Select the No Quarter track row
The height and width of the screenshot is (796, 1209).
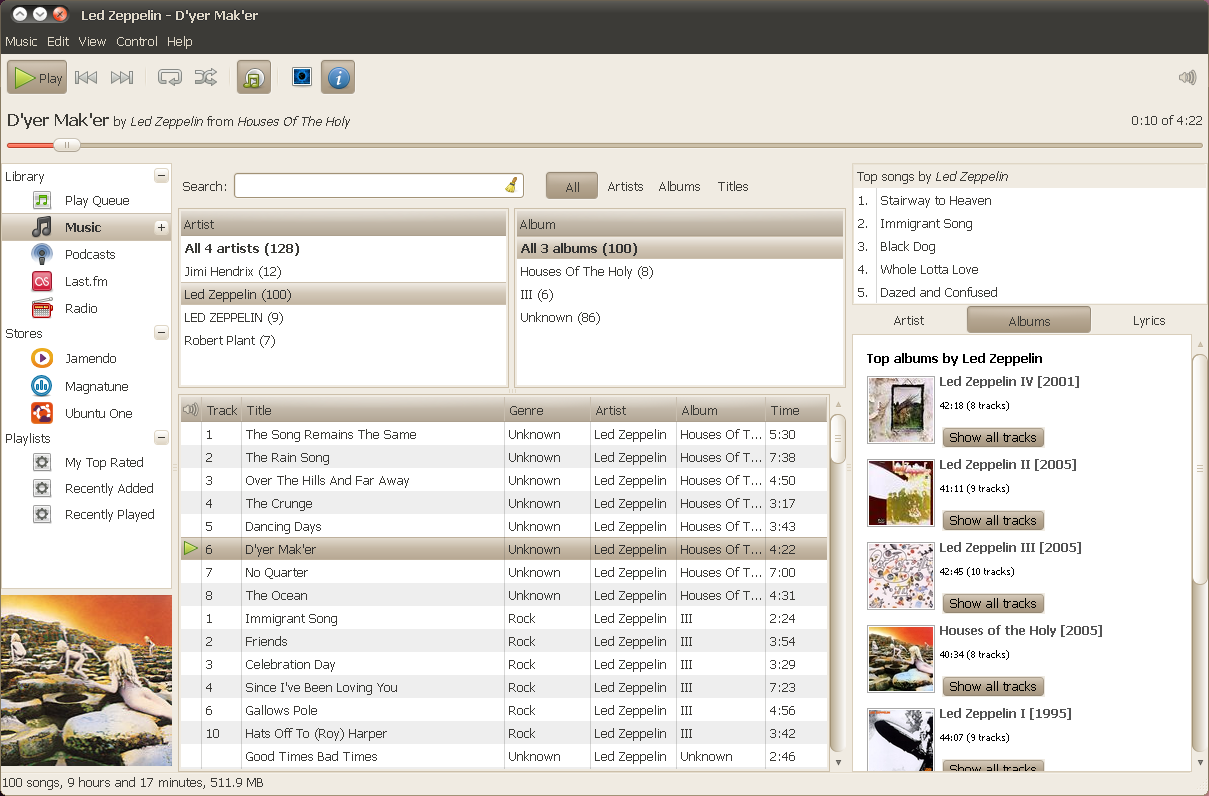tap(504, 572)
